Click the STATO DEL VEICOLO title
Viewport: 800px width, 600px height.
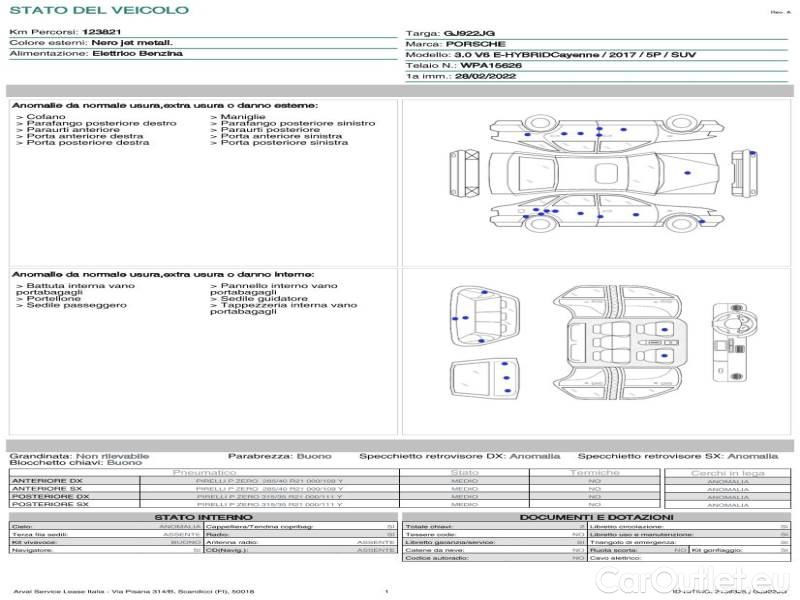click(98, 10)
